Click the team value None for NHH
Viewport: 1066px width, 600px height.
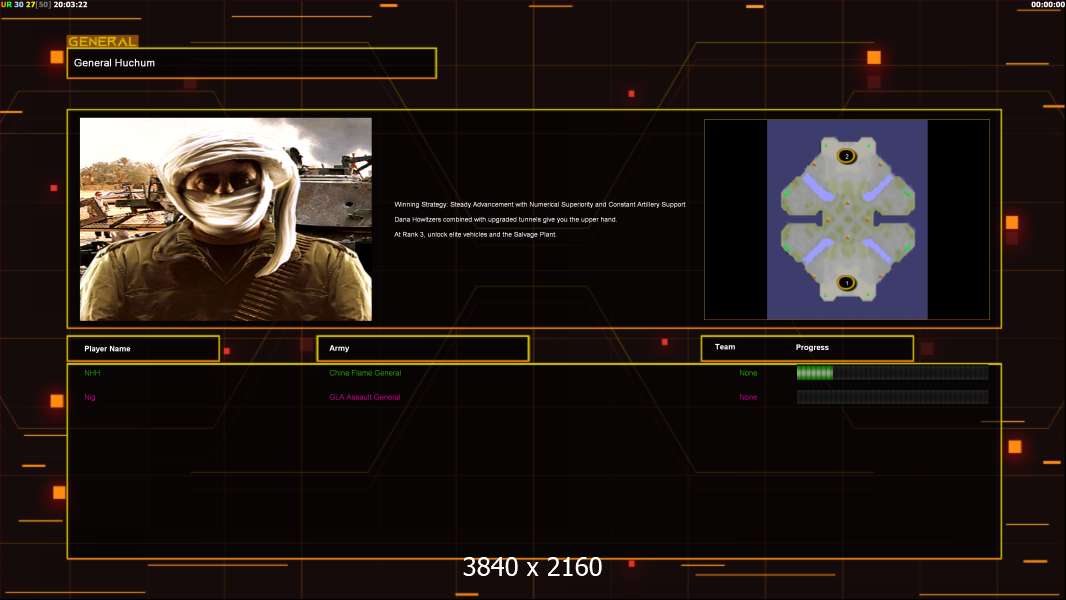pos(748,373)
